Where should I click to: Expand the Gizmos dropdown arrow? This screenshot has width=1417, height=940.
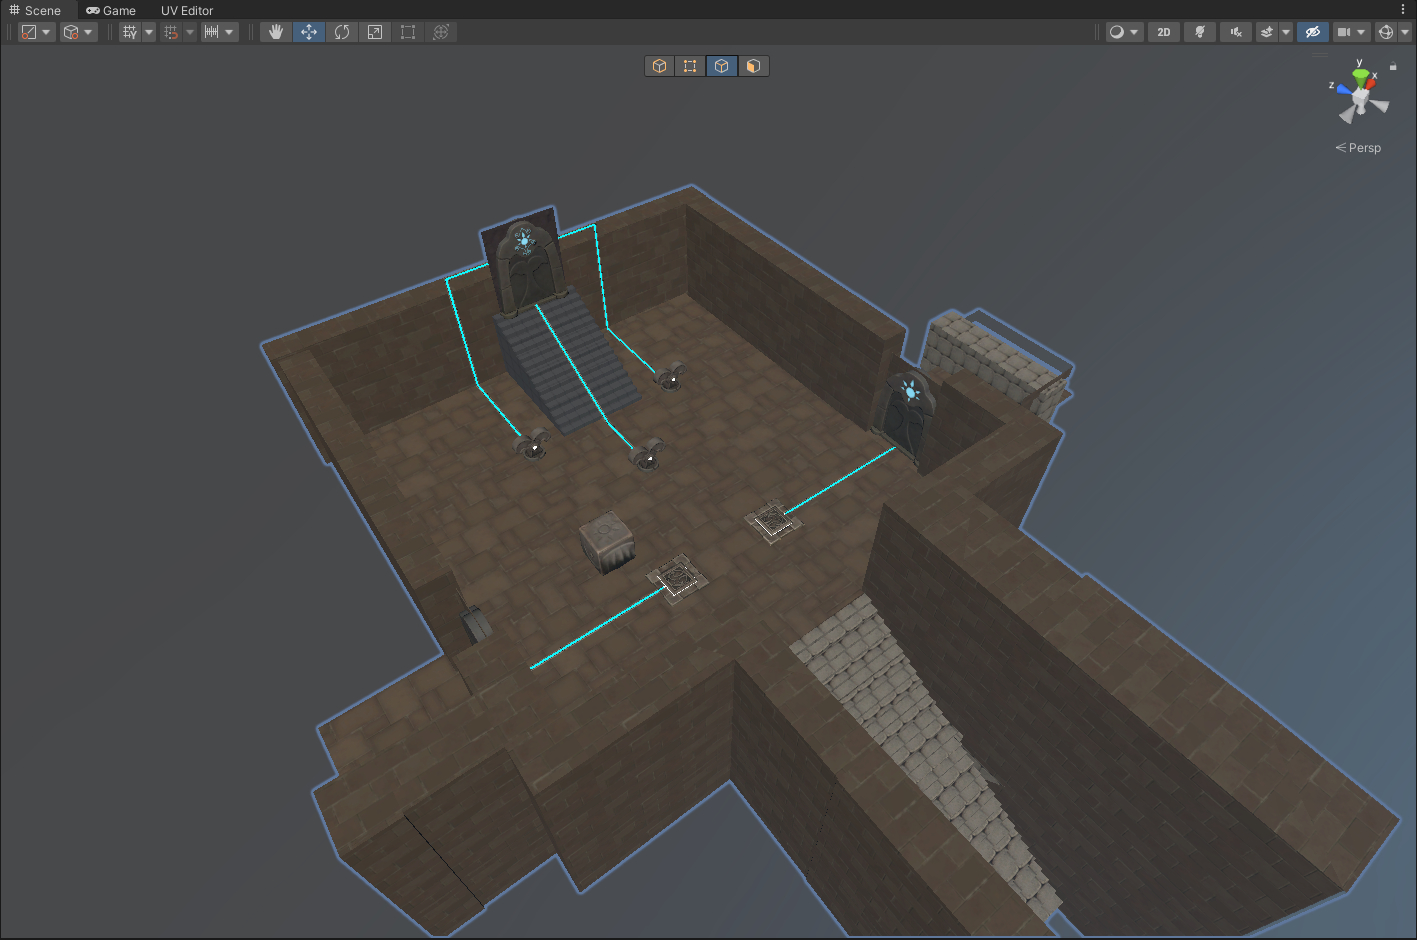point(1405,32)
